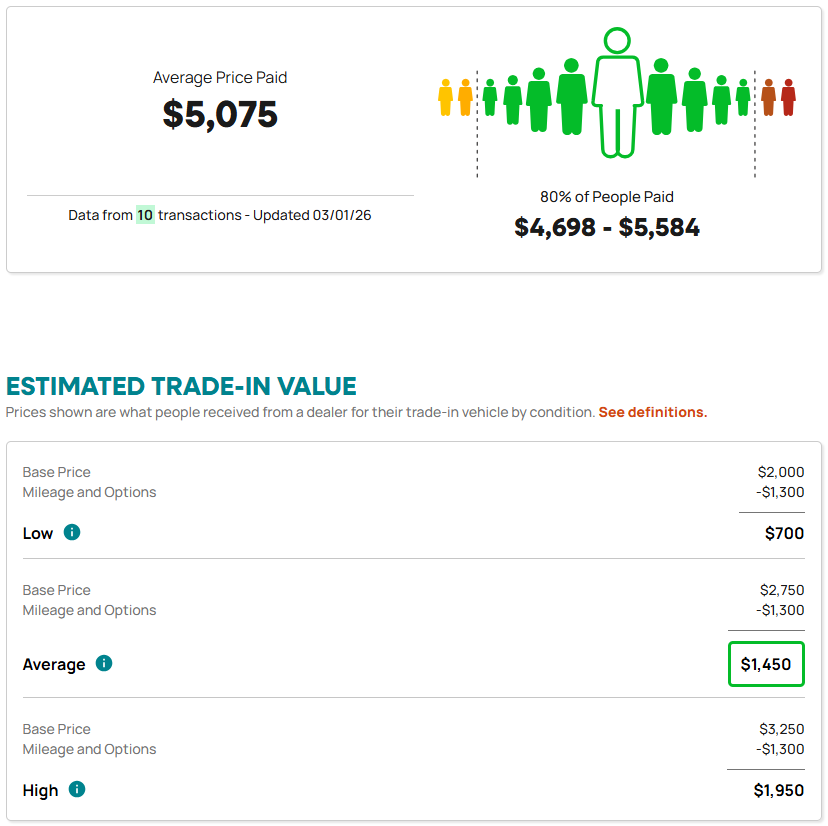Click the second yellow person icon
The width and height of the screenshot is (828, 826).
point(465,98)
